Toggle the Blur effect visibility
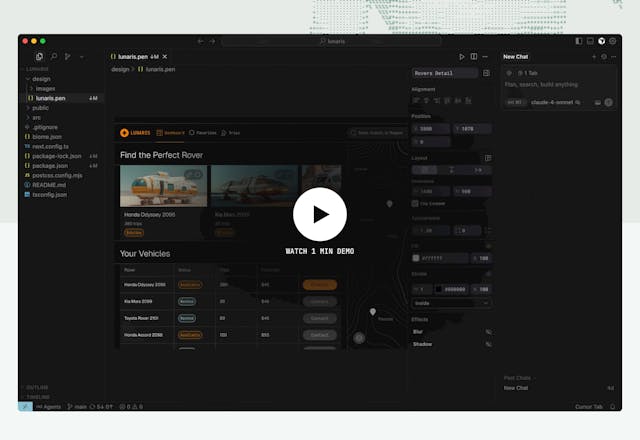Screen dimensions: 640x440 pos(488,331)
